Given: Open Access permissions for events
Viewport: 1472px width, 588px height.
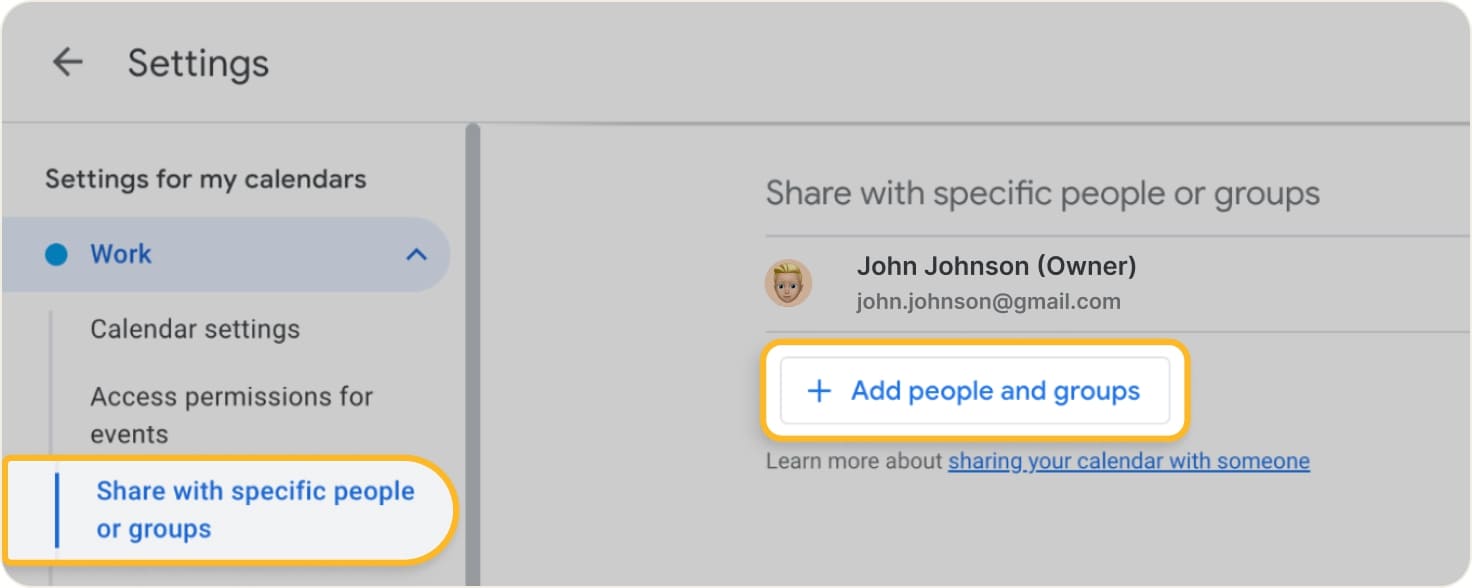Looking at the screenshot, I should (232, 415).
